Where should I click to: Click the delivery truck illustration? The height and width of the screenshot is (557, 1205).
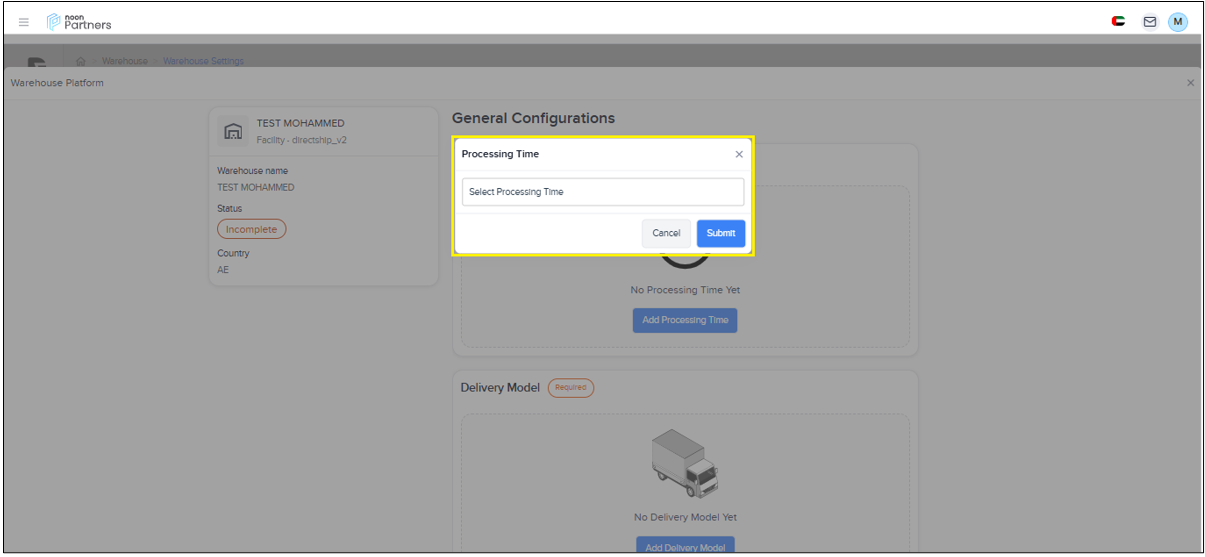point(684,464)
